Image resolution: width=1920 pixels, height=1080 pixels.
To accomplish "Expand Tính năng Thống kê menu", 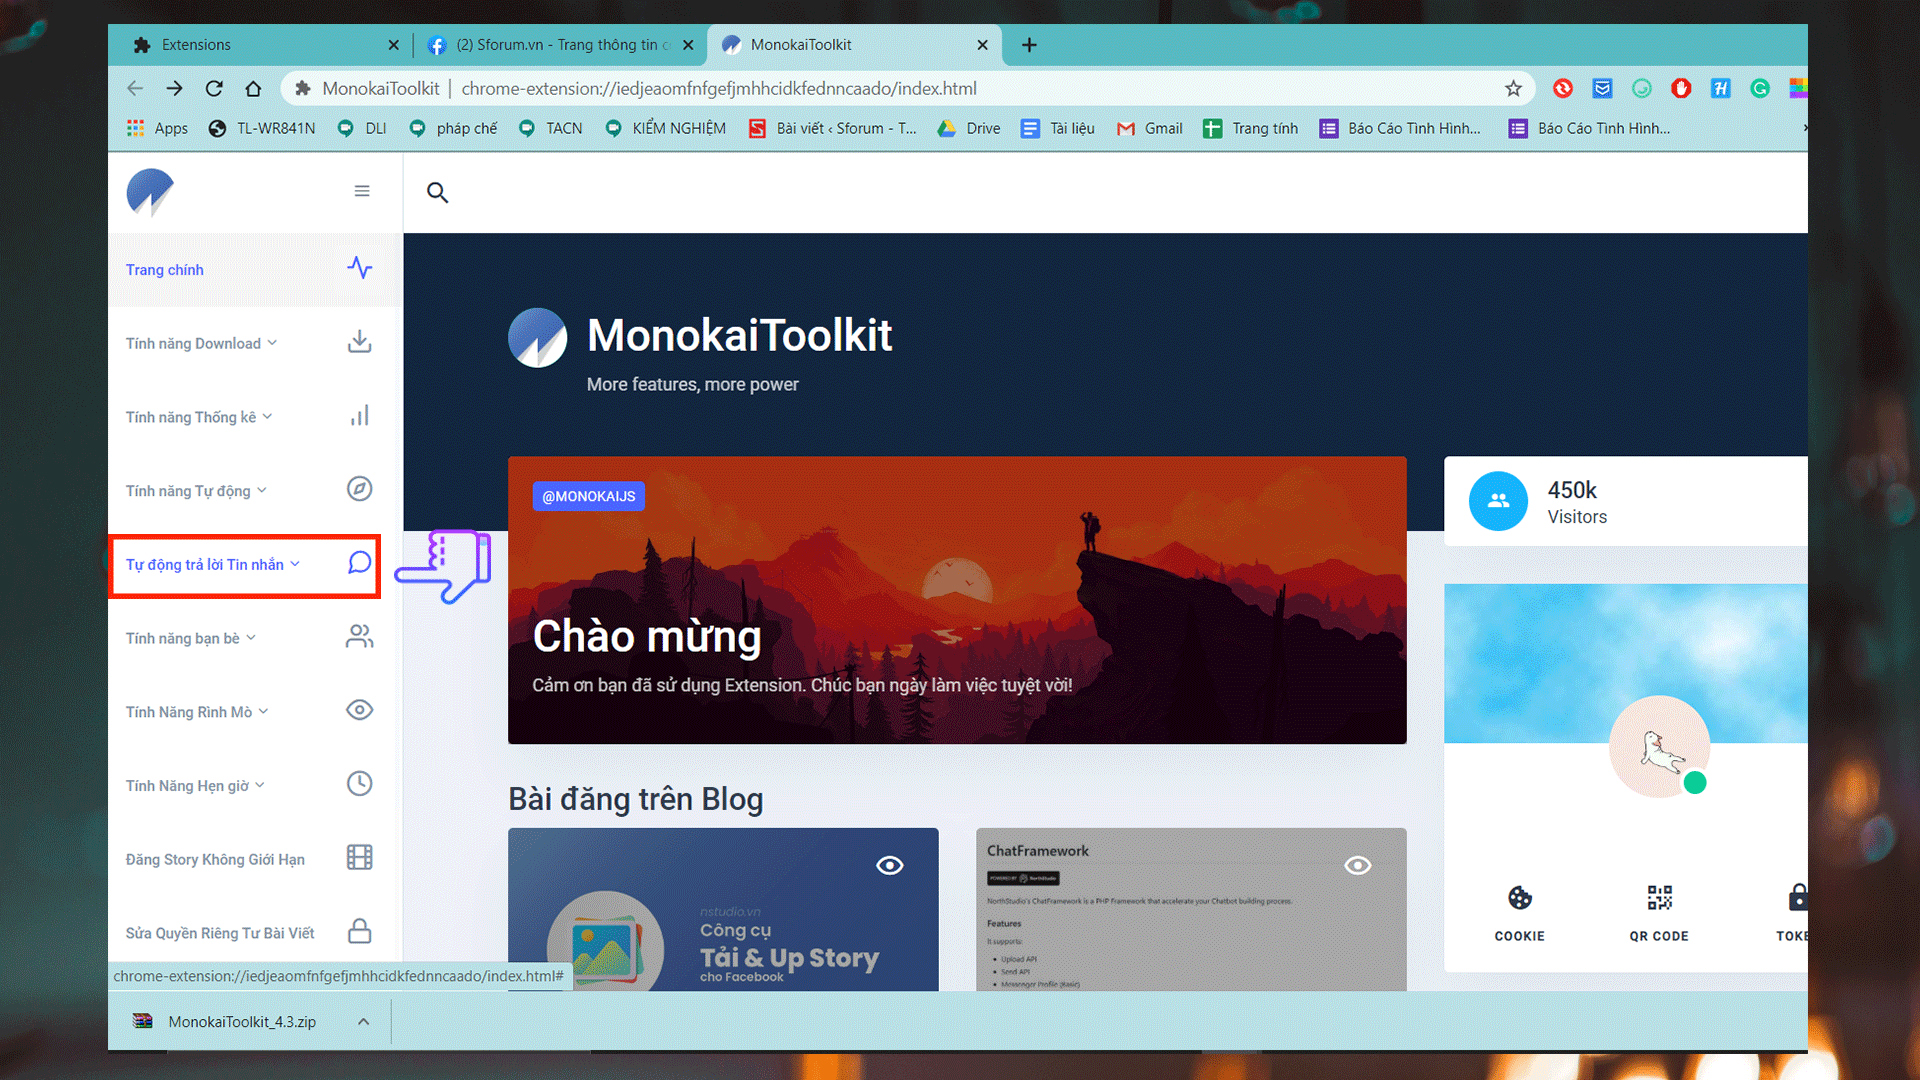I will (198, 417).
